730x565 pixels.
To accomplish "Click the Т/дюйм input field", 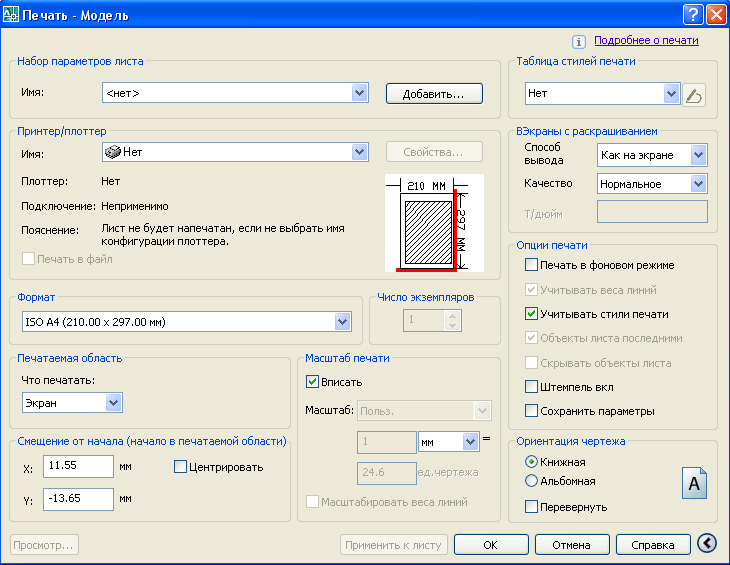I will coord(652,212).
